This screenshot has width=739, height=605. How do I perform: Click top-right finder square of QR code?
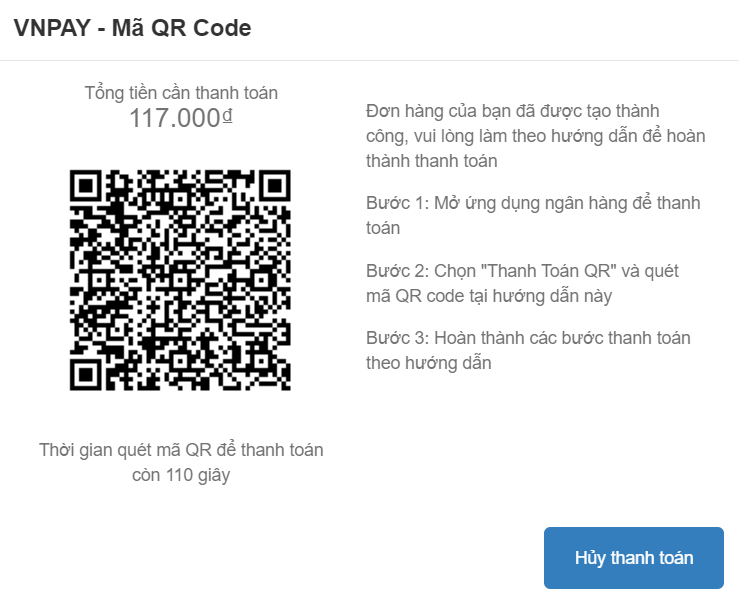pyautogui.click(x=275, y=186)
